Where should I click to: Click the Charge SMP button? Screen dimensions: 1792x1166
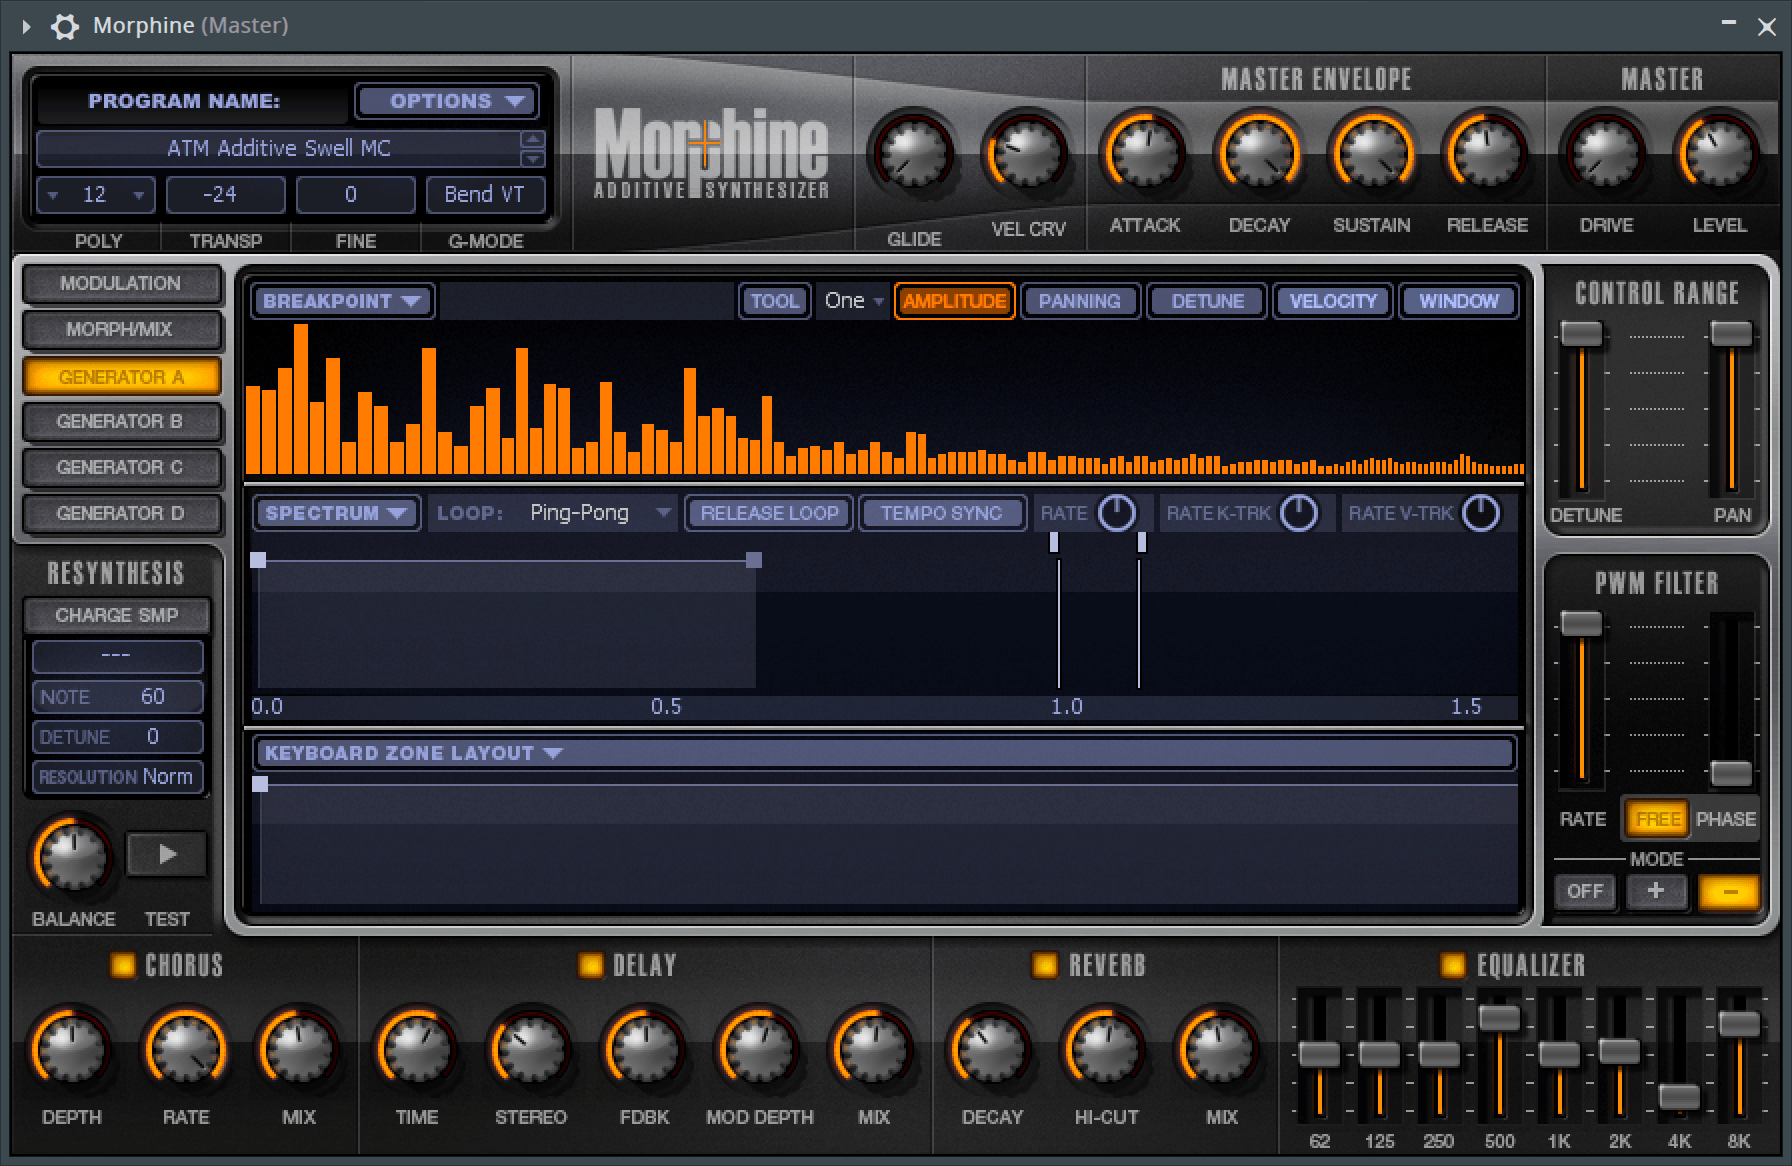point(117,615)
